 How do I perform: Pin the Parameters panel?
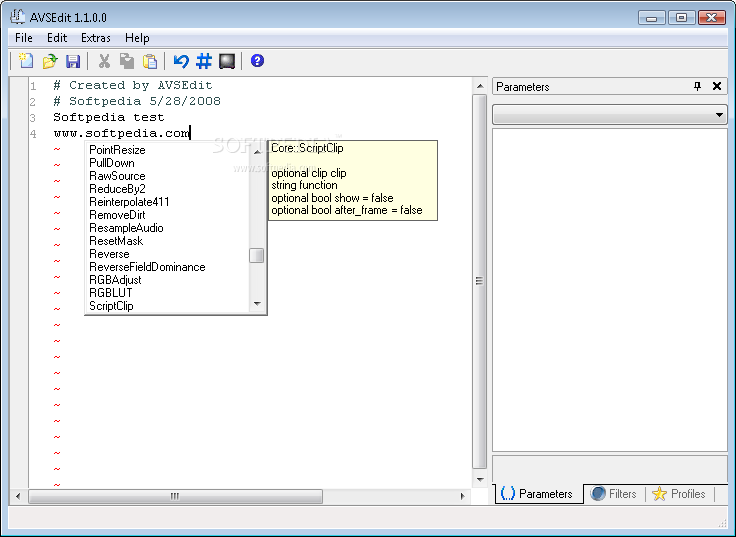698,86
